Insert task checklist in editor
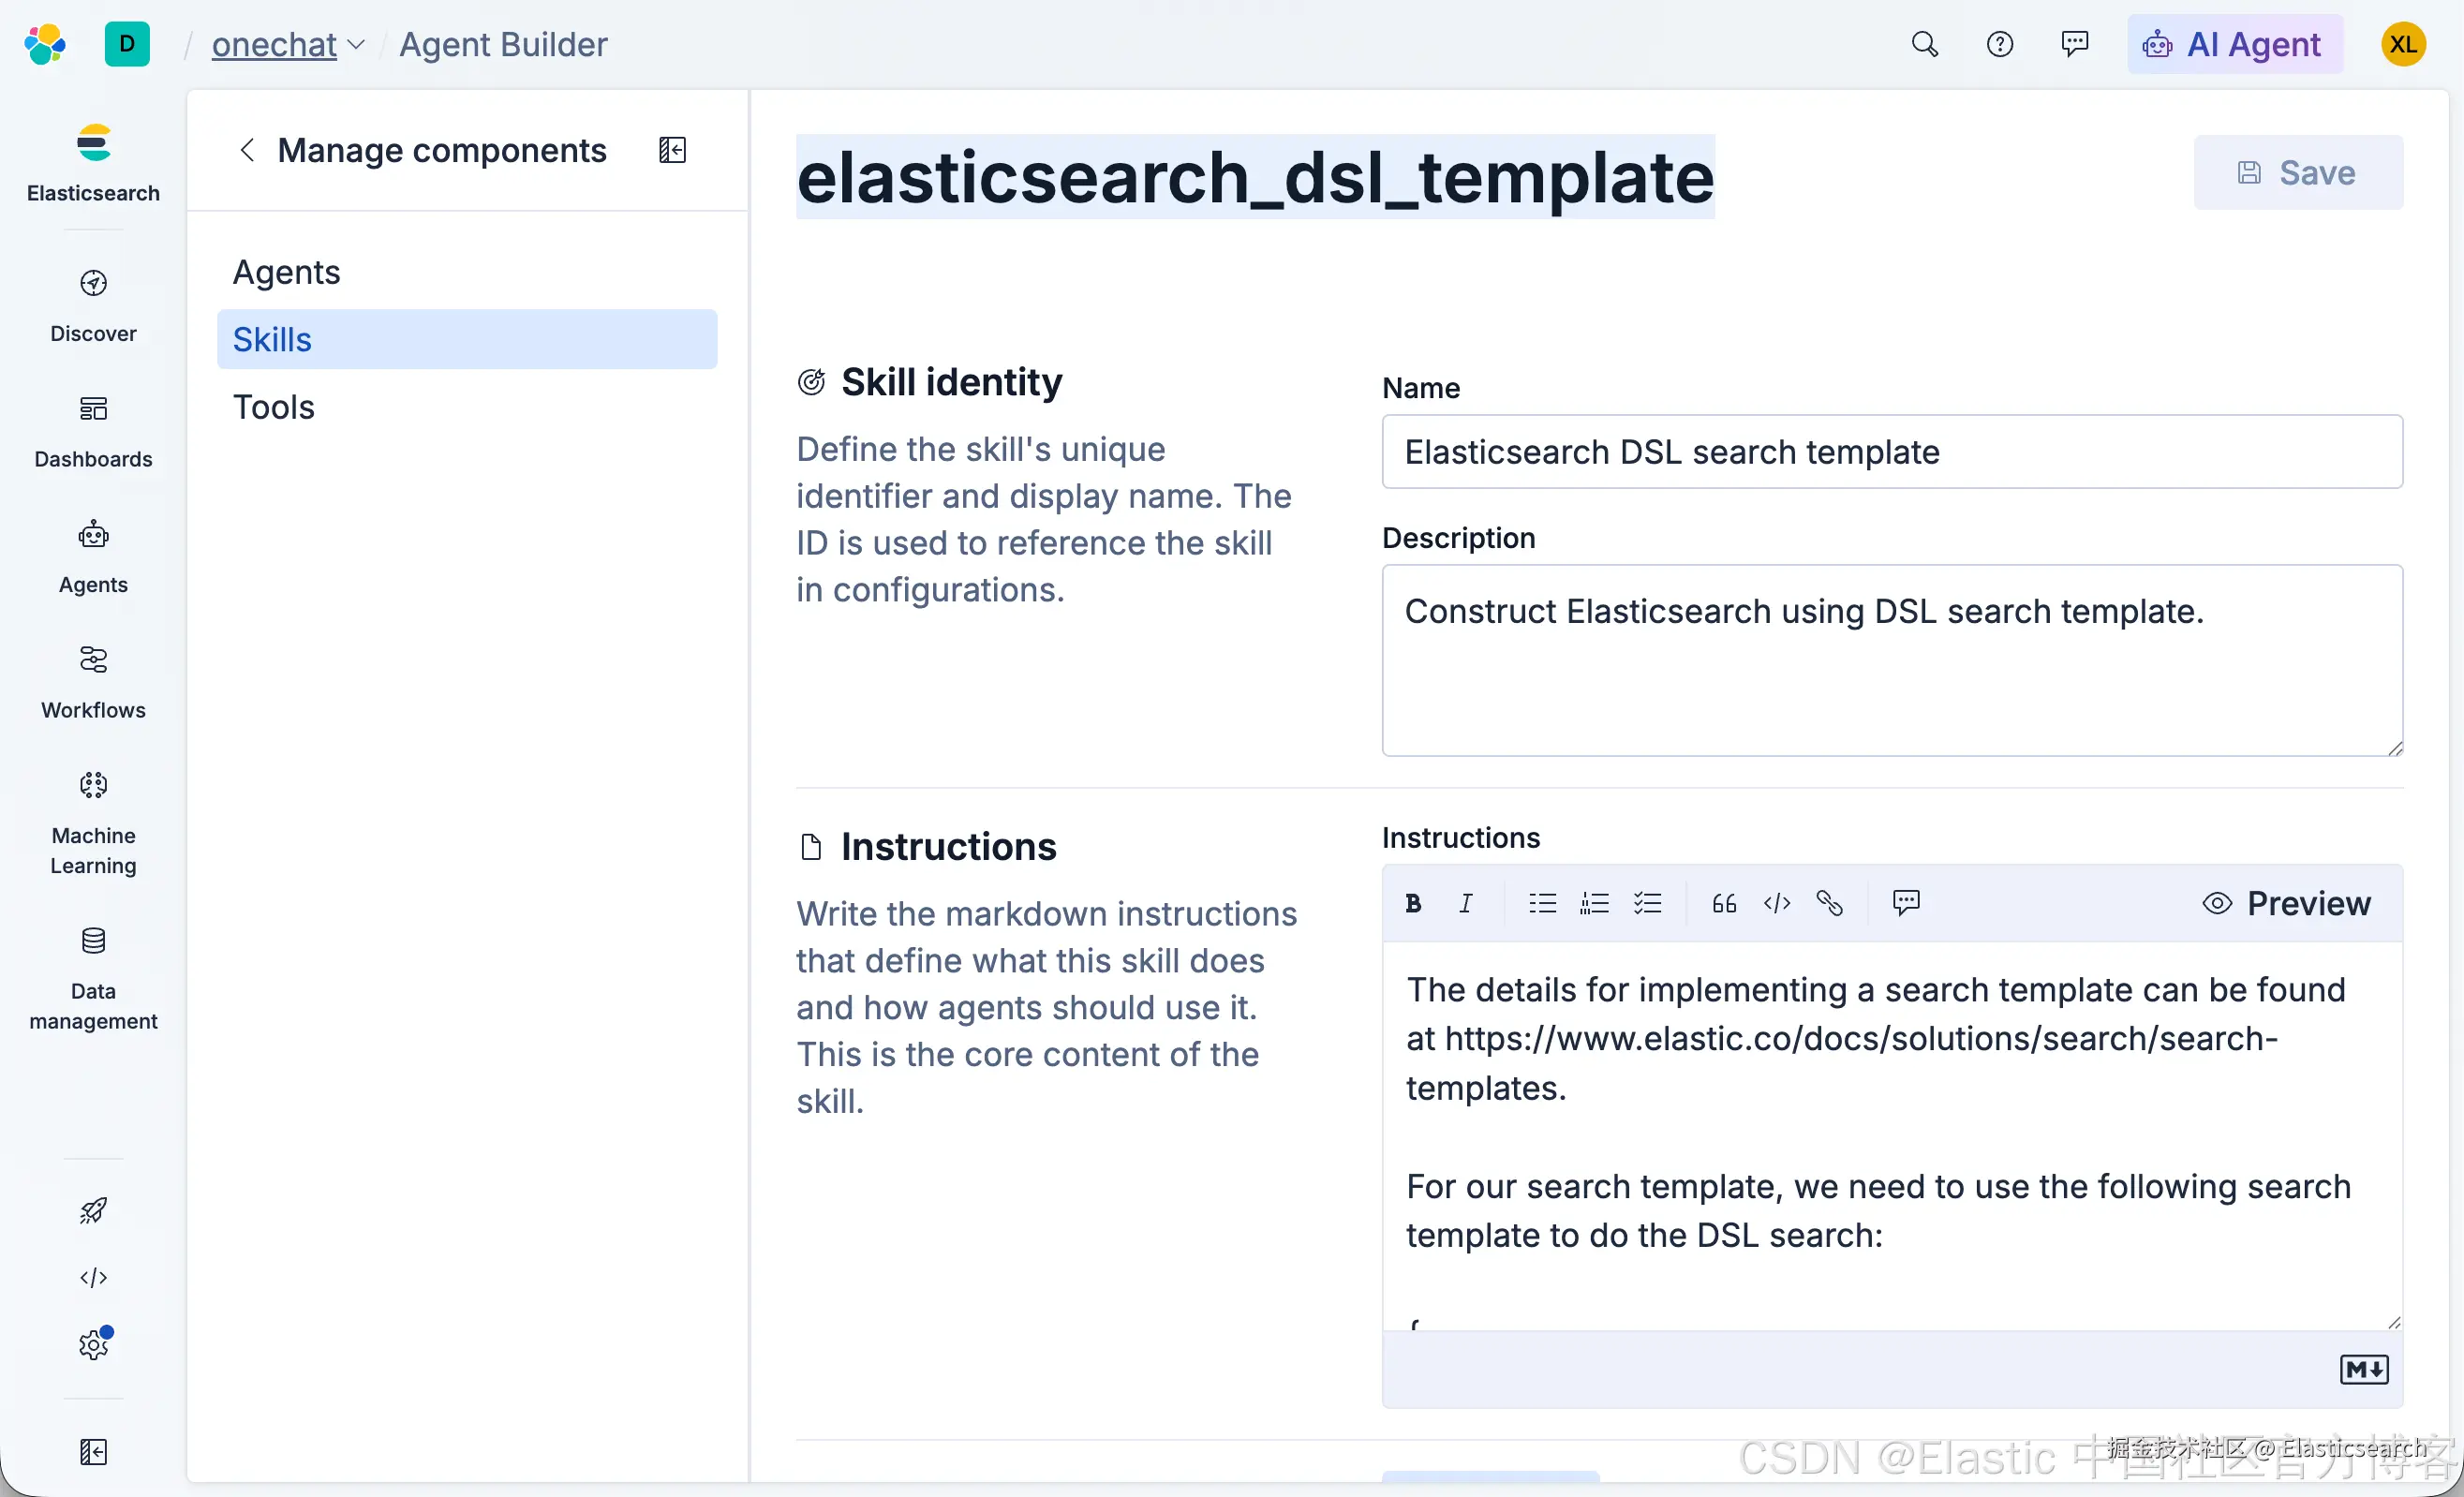2464x1497 pixels. click(x=1647, y=903)
